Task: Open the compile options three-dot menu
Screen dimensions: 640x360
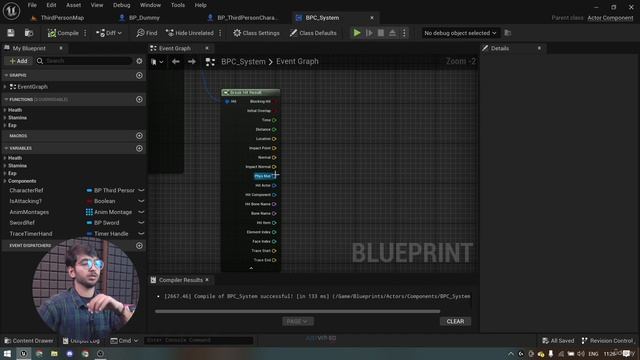Action: pos(85,33)
